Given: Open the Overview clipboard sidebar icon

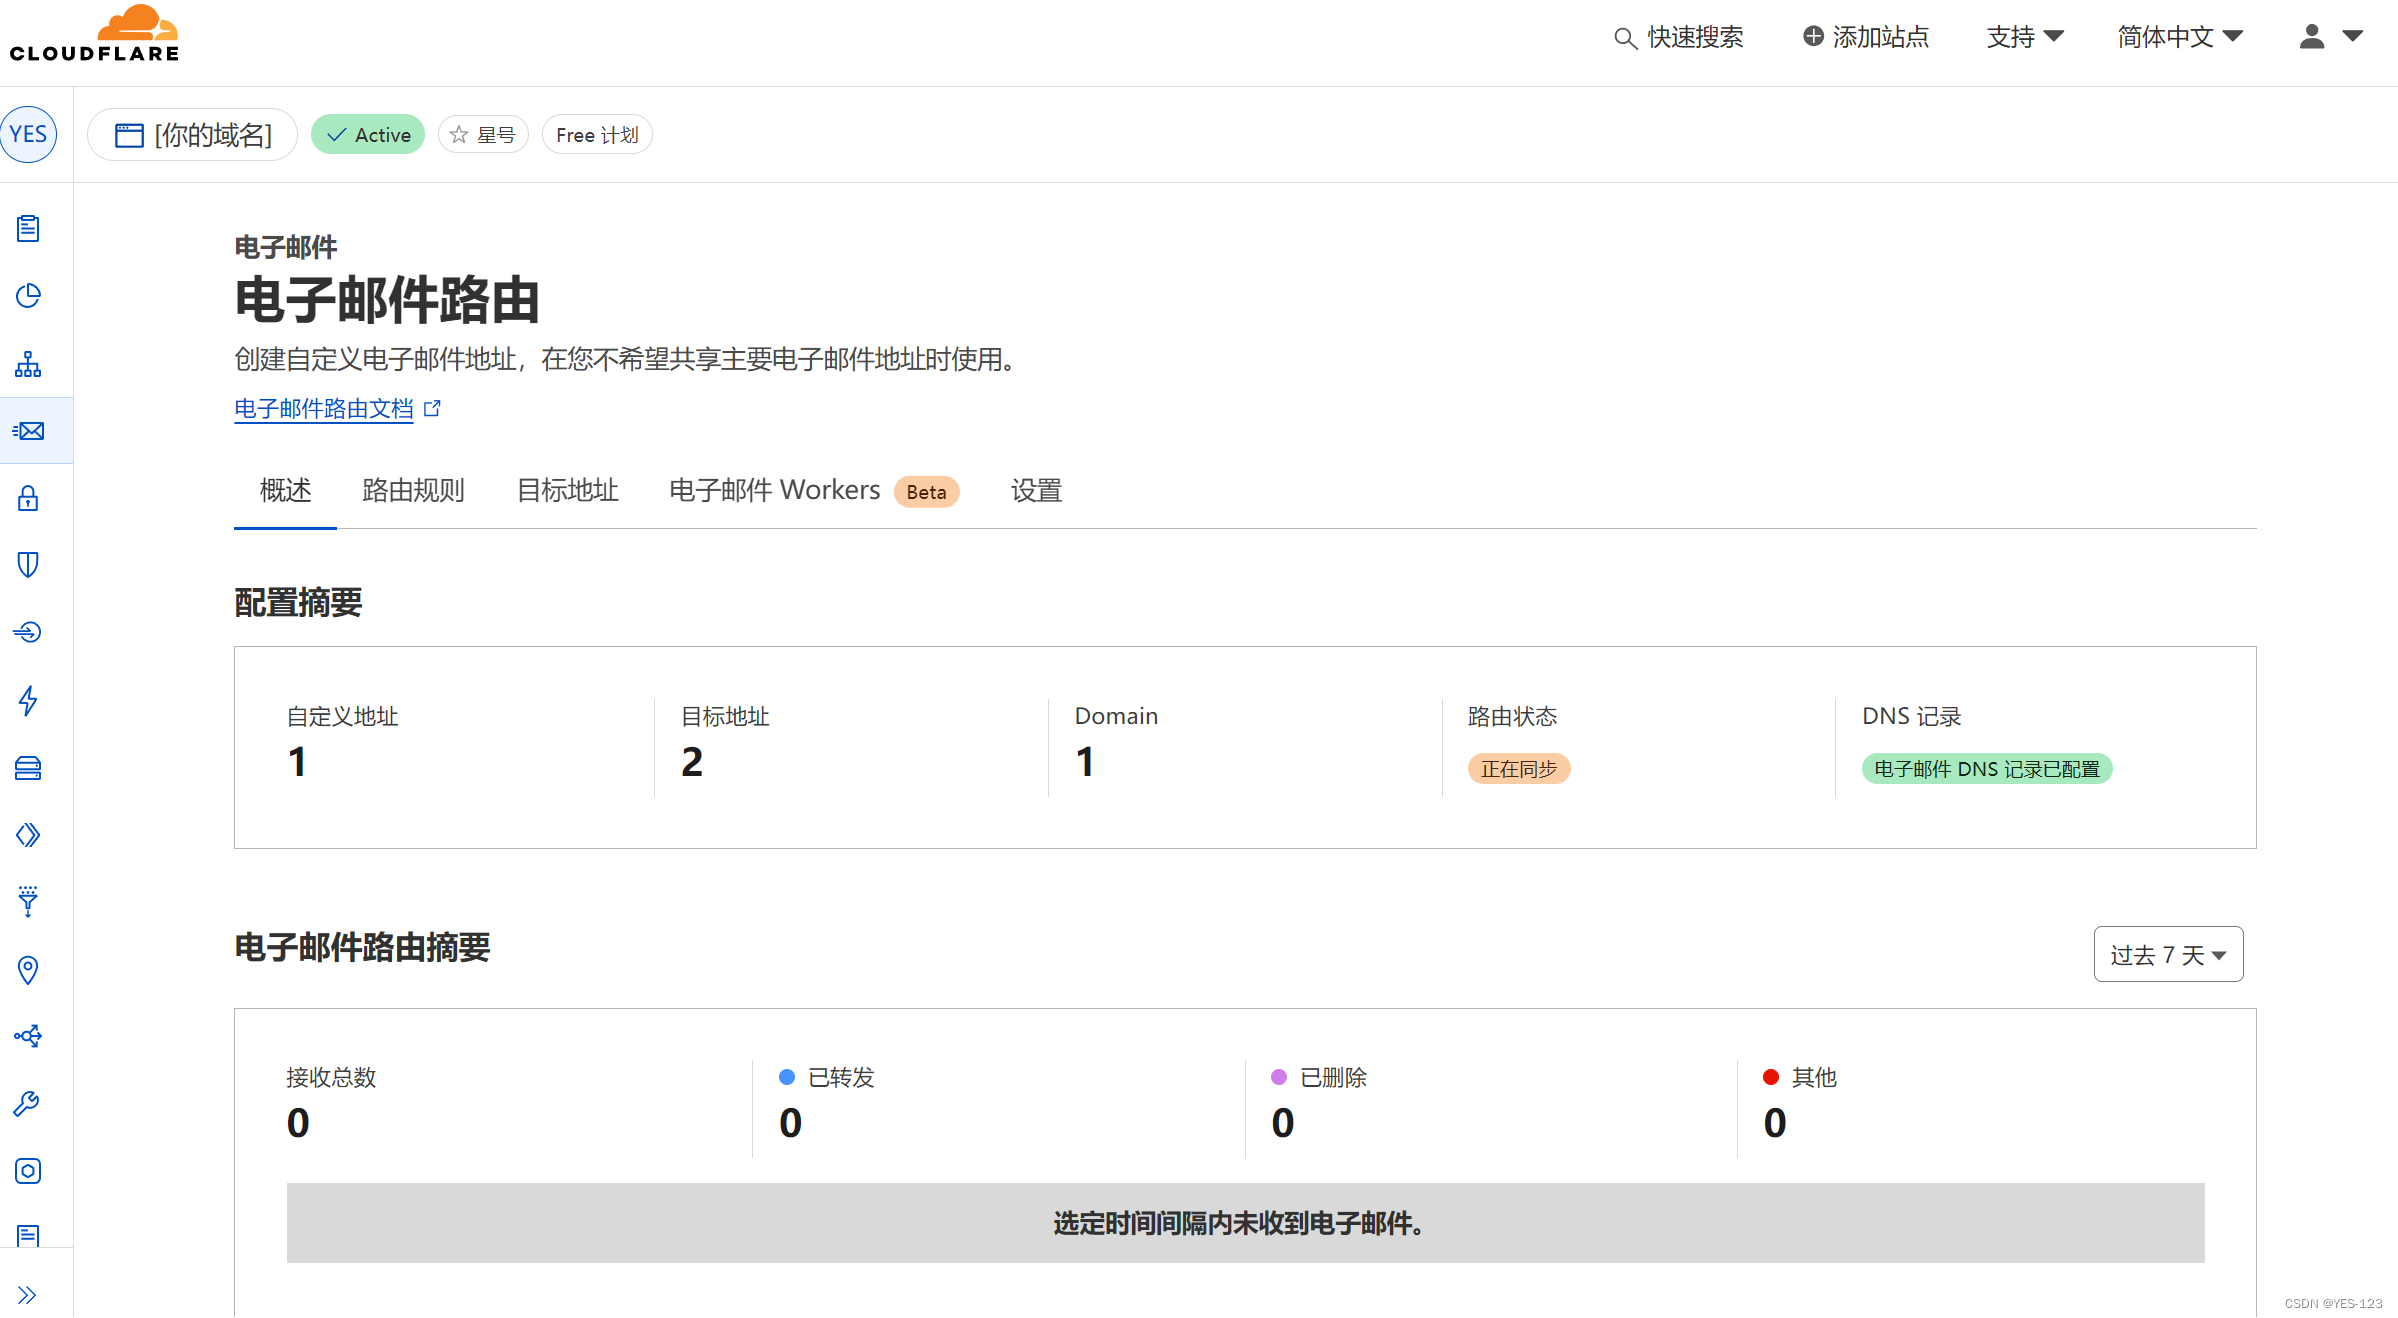Looking at the screenshot, I should (x=28, y=229).
